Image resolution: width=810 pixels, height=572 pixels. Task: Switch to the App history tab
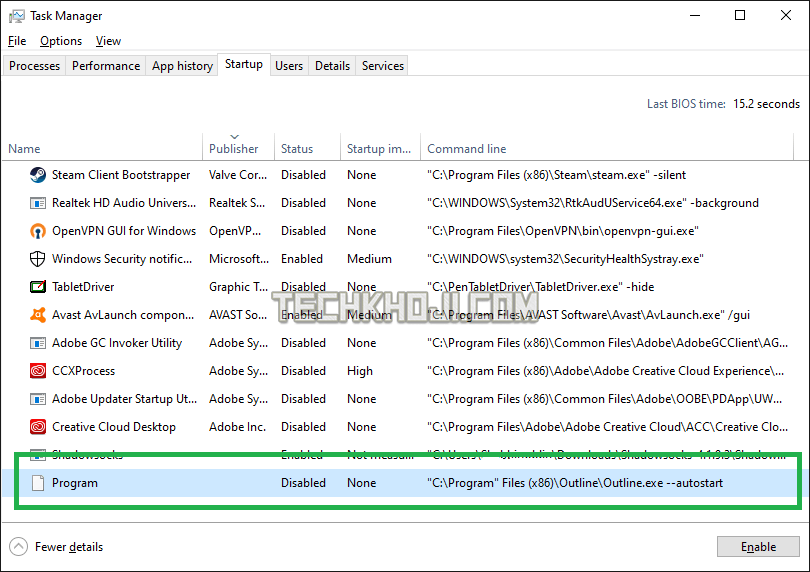182,66
